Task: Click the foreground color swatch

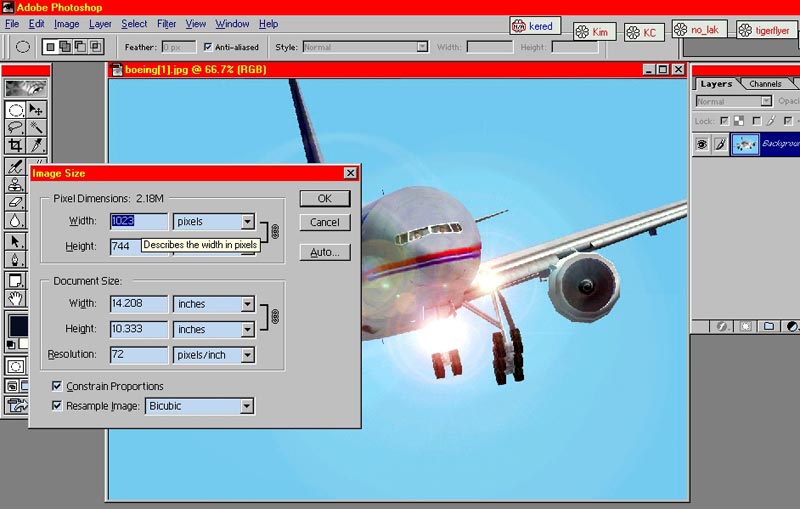Action: [18, 325]
